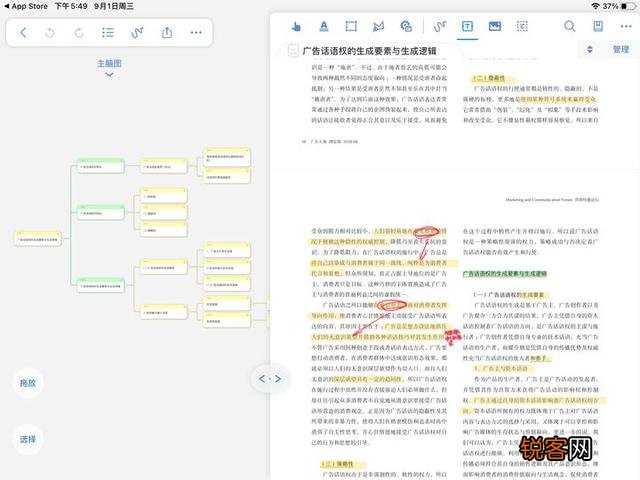Open handwriting tool in mind map toolbar
The image size is (640, 480).
137,33
